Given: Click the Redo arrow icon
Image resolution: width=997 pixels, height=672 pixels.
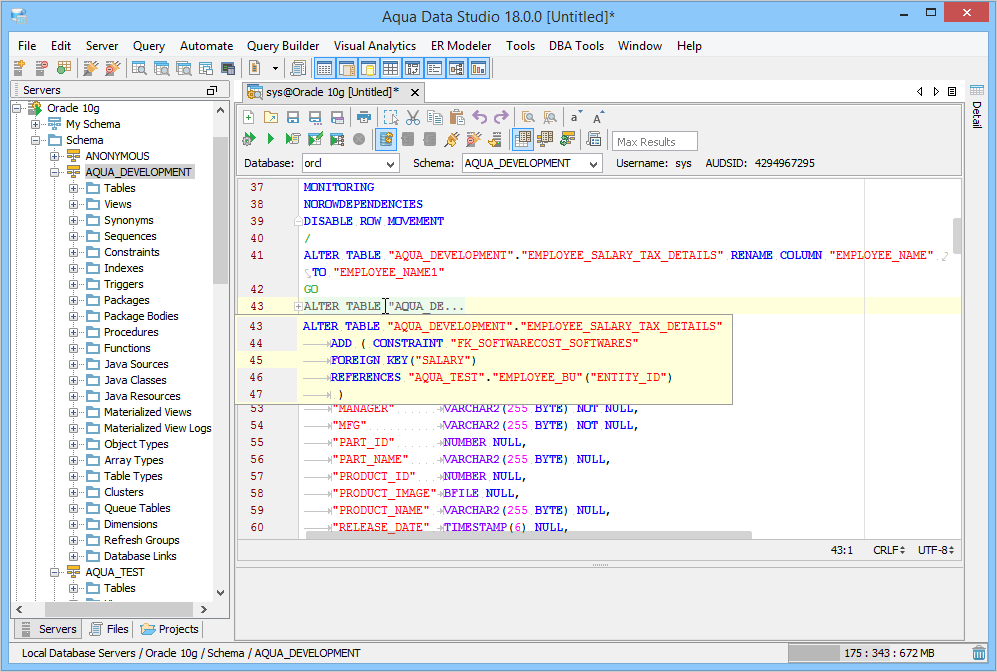Looking at the screenshot, I should tap(501, 117).
